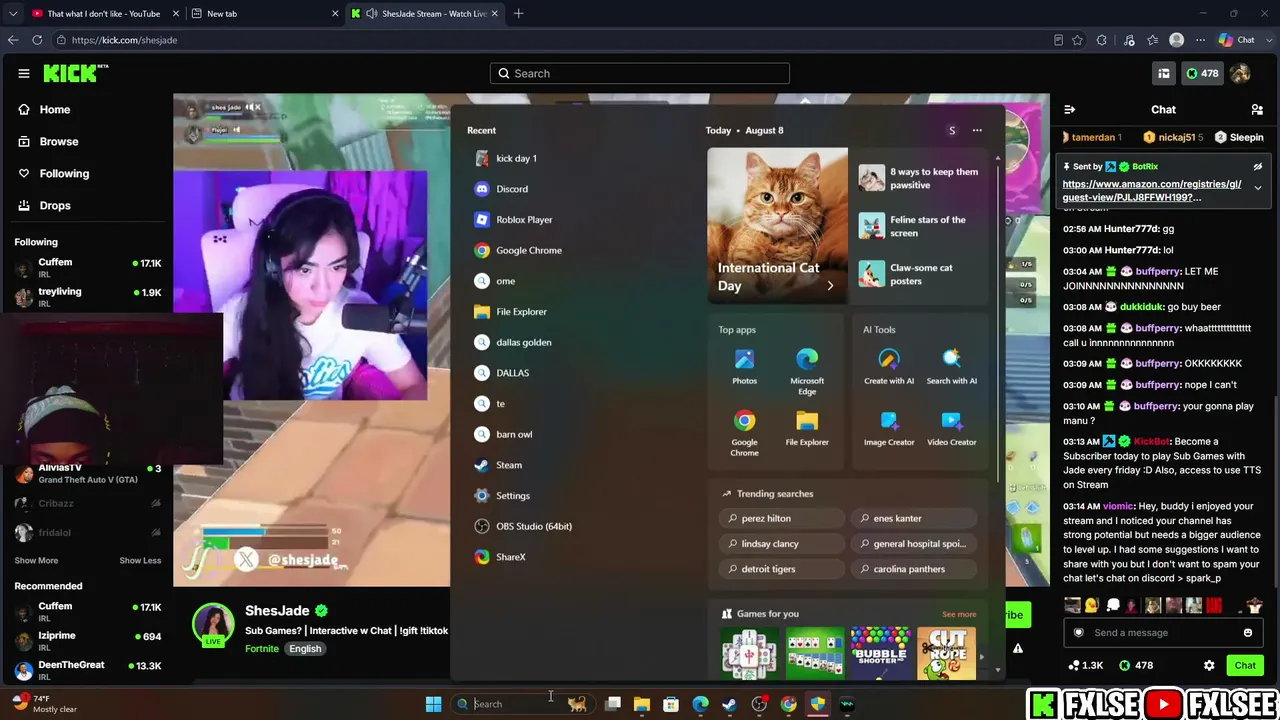Screen dimensions: 1280x720
Task: Open Video Creator under AI Tools
Action: tap(951, 428)
